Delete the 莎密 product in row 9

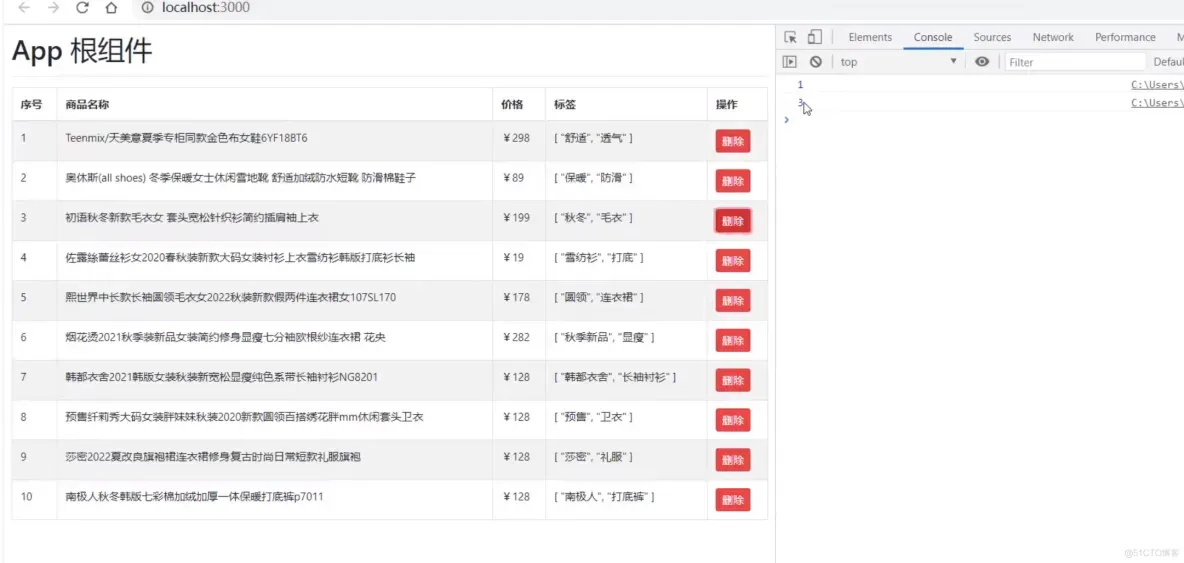pos(732,460)
